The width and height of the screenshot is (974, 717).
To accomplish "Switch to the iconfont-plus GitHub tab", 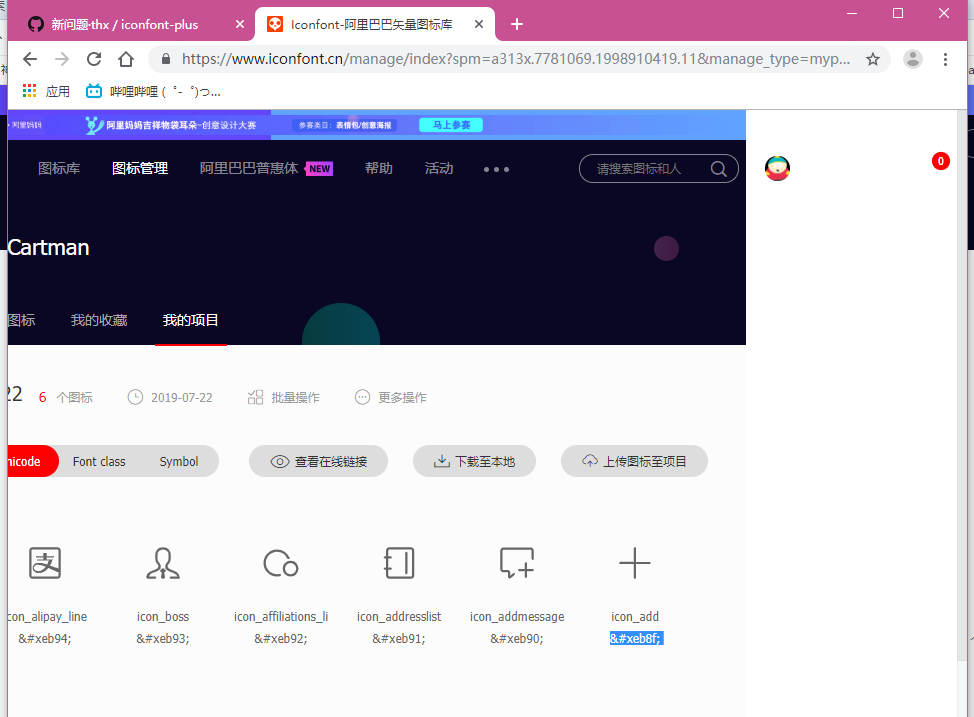I will coord(127,24).
